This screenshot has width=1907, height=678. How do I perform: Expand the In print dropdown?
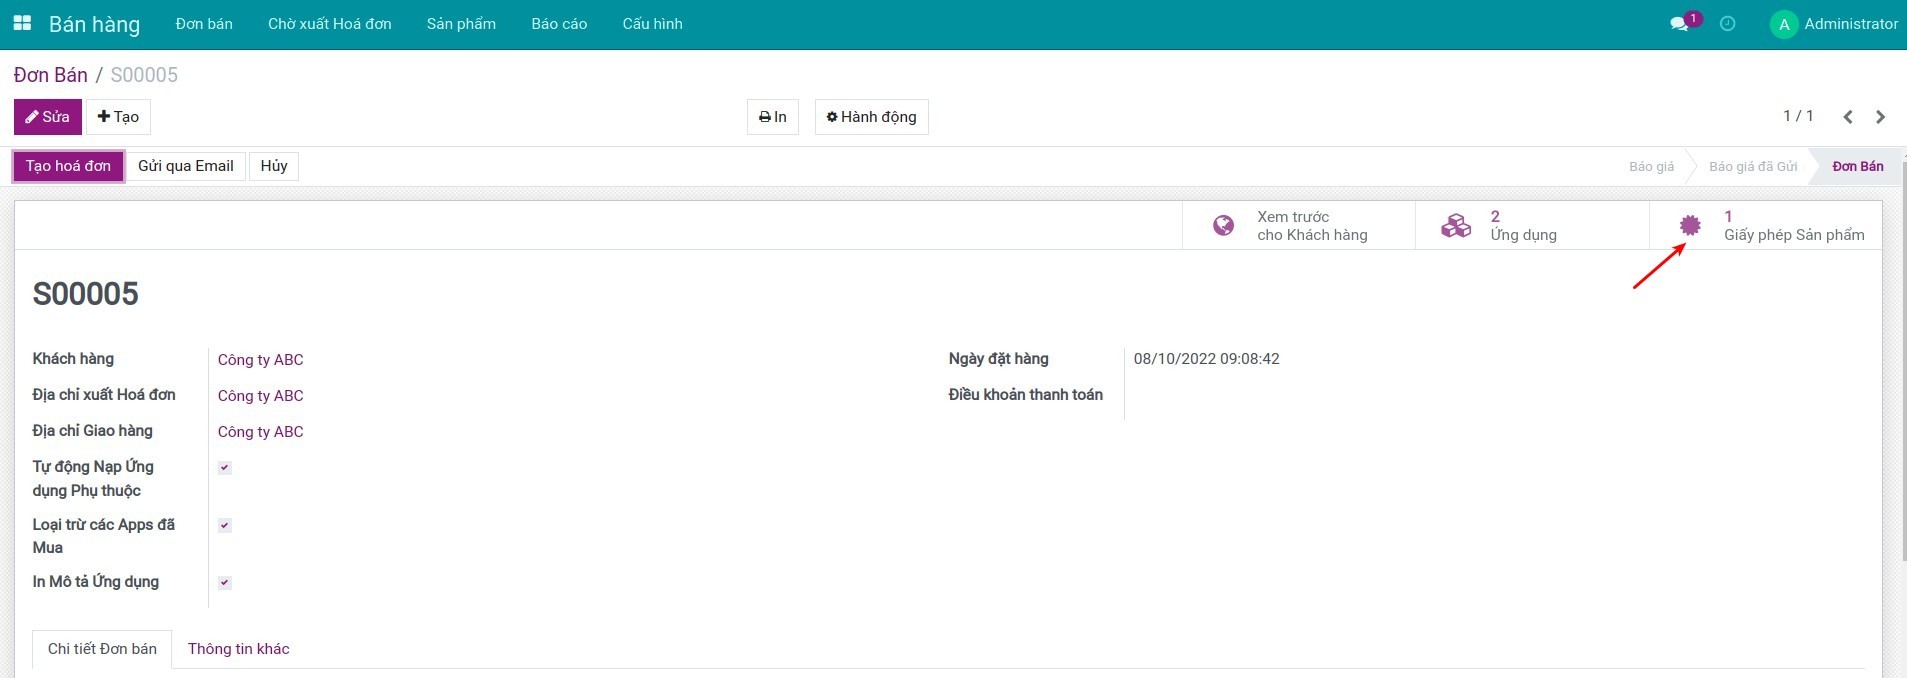click(772, 117)
